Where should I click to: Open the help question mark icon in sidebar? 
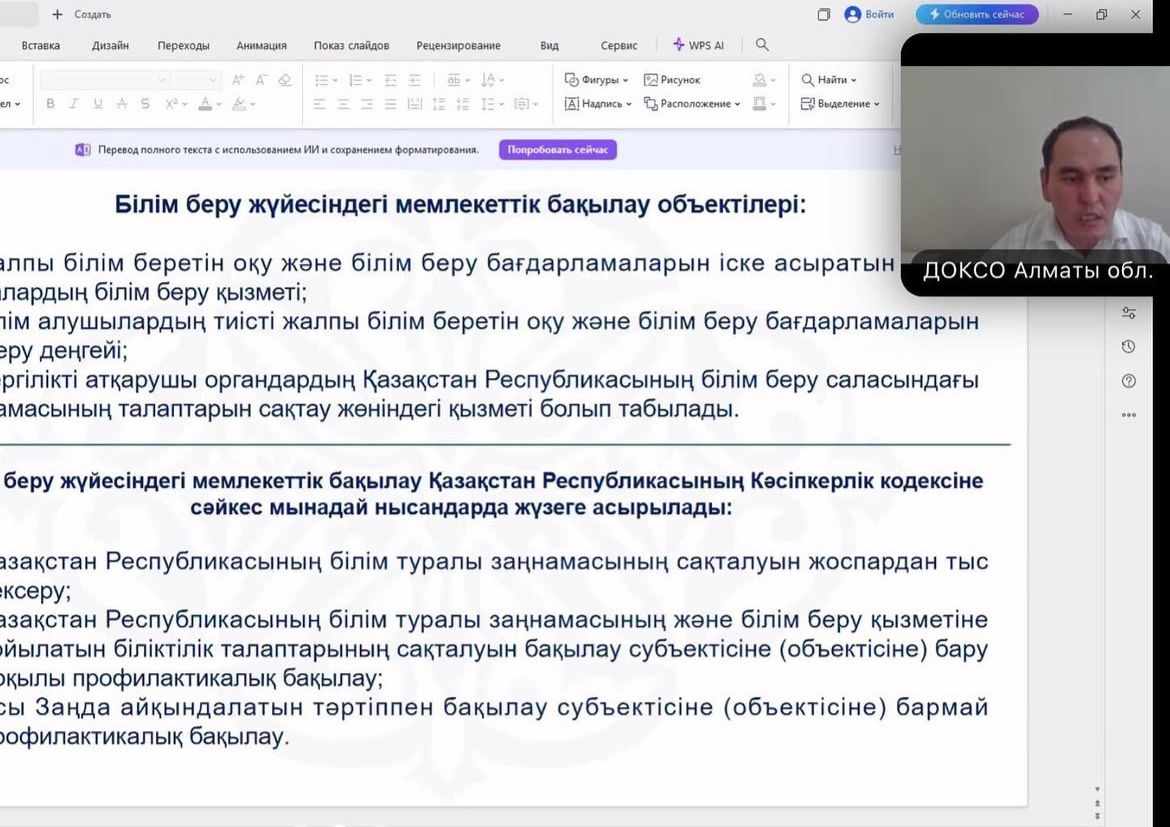tap(1129, 381)
